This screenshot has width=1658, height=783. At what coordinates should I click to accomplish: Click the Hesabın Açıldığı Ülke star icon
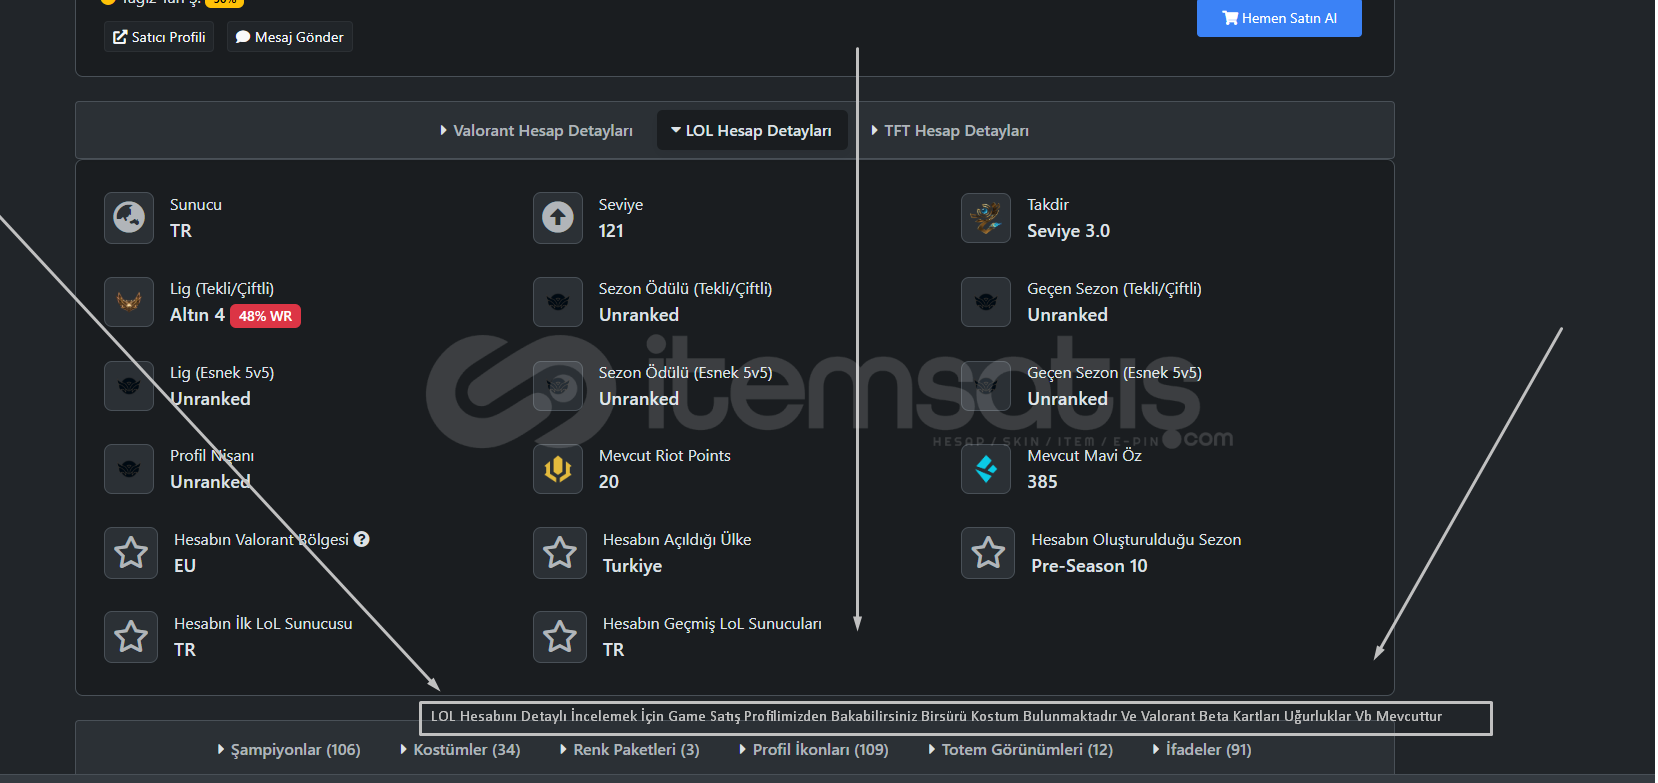point(560,552)
